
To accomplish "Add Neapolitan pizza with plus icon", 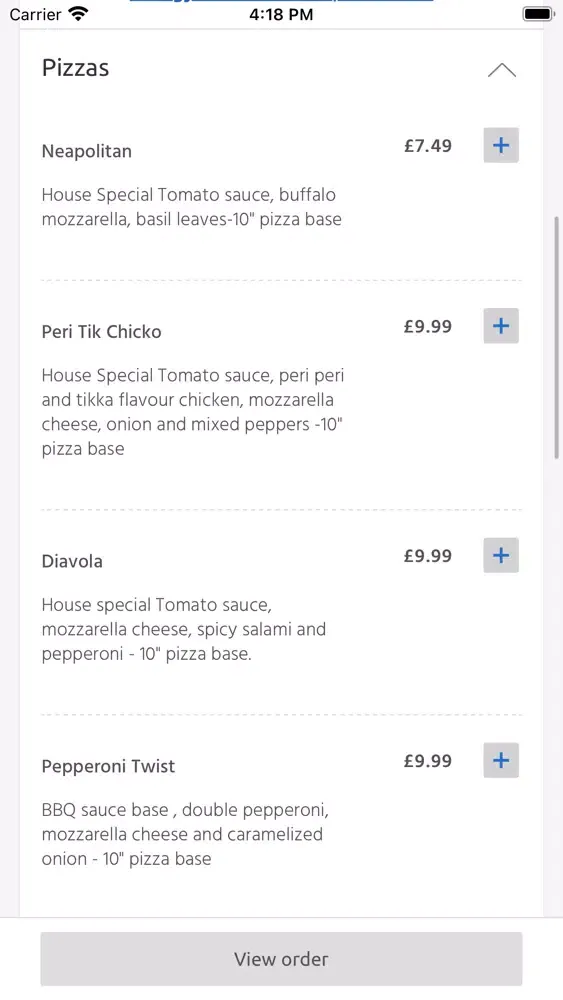I will pyautogui.click(x=501, y=145).
